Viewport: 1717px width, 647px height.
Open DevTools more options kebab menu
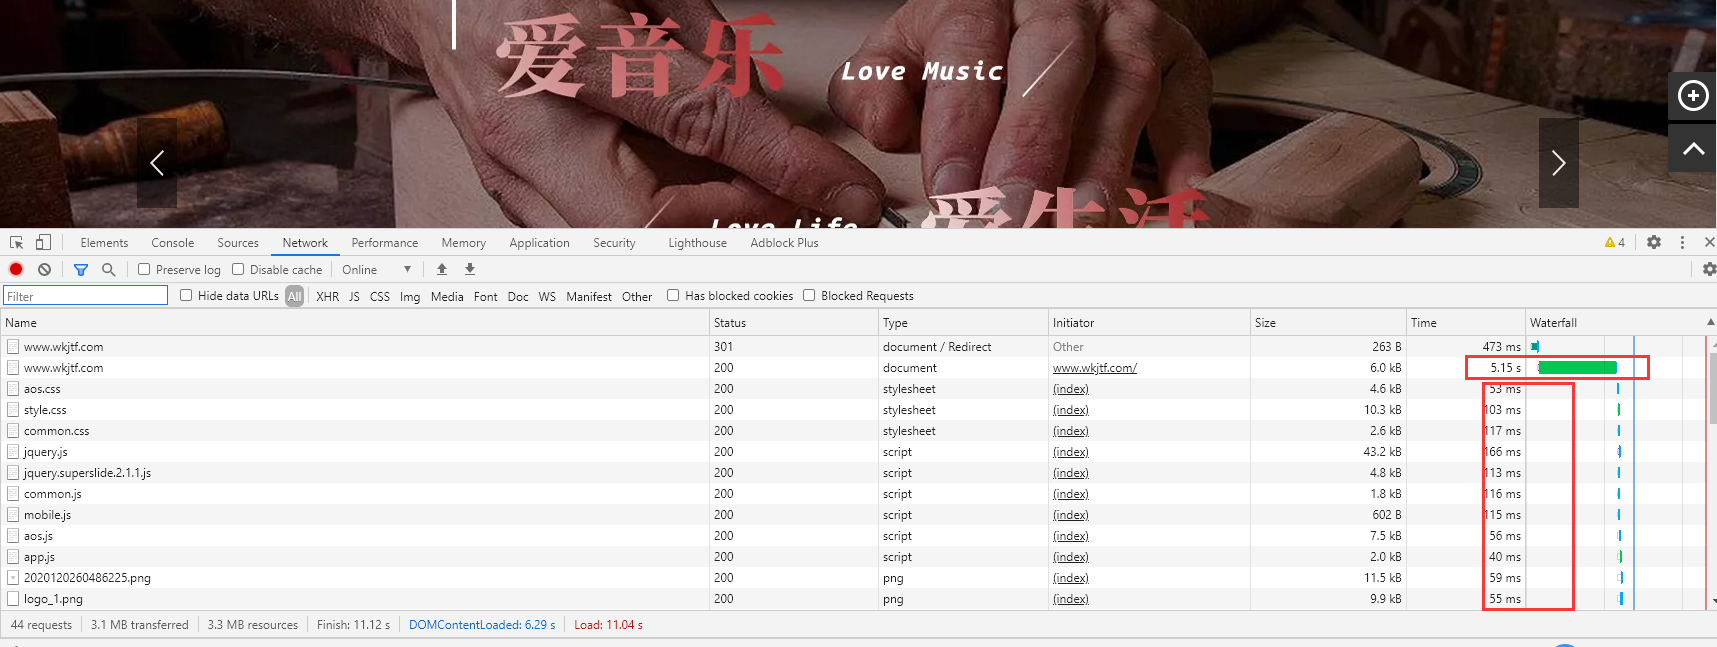point(1682,242)
